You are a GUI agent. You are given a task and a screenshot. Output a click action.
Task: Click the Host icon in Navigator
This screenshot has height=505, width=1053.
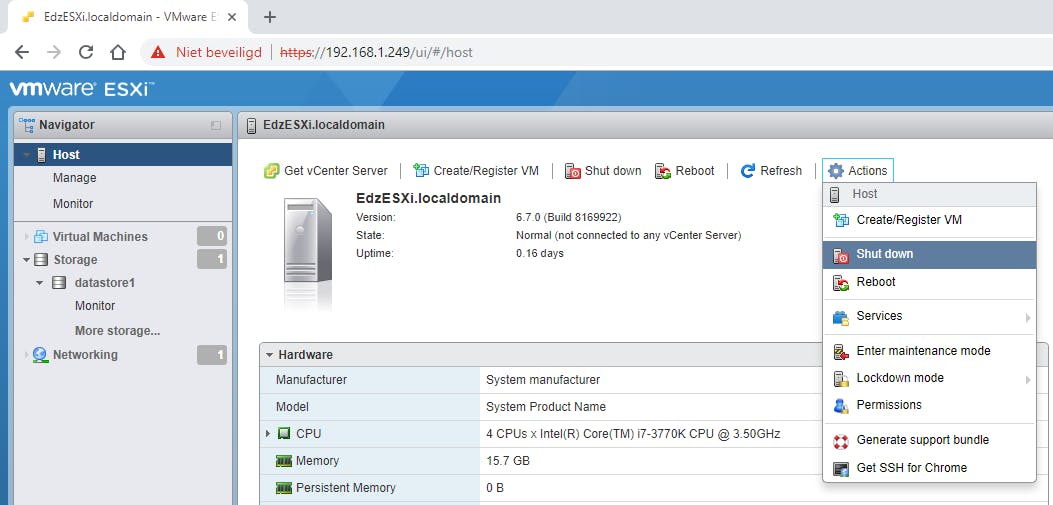[42, 154]
